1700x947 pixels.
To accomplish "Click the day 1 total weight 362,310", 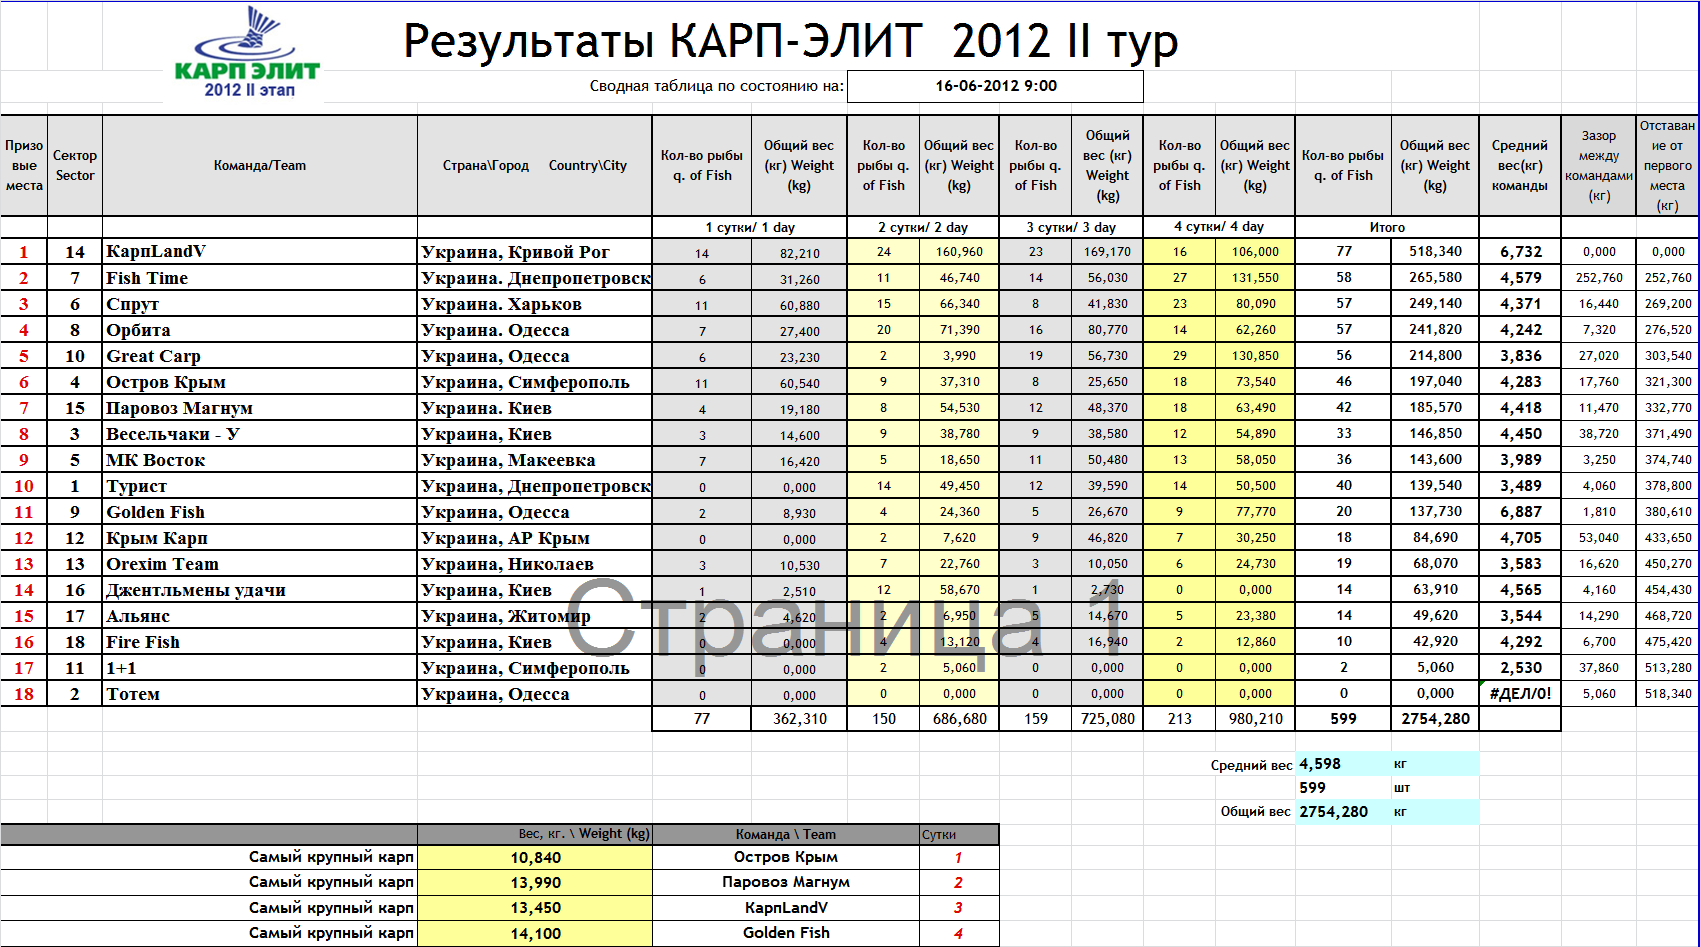I will 799,719.
